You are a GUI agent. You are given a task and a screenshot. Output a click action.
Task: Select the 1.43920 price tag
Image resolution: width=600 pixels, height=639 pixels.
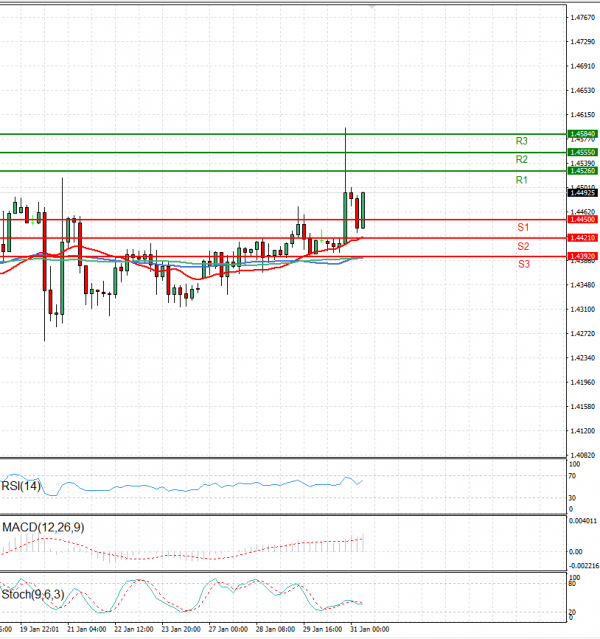582,256
